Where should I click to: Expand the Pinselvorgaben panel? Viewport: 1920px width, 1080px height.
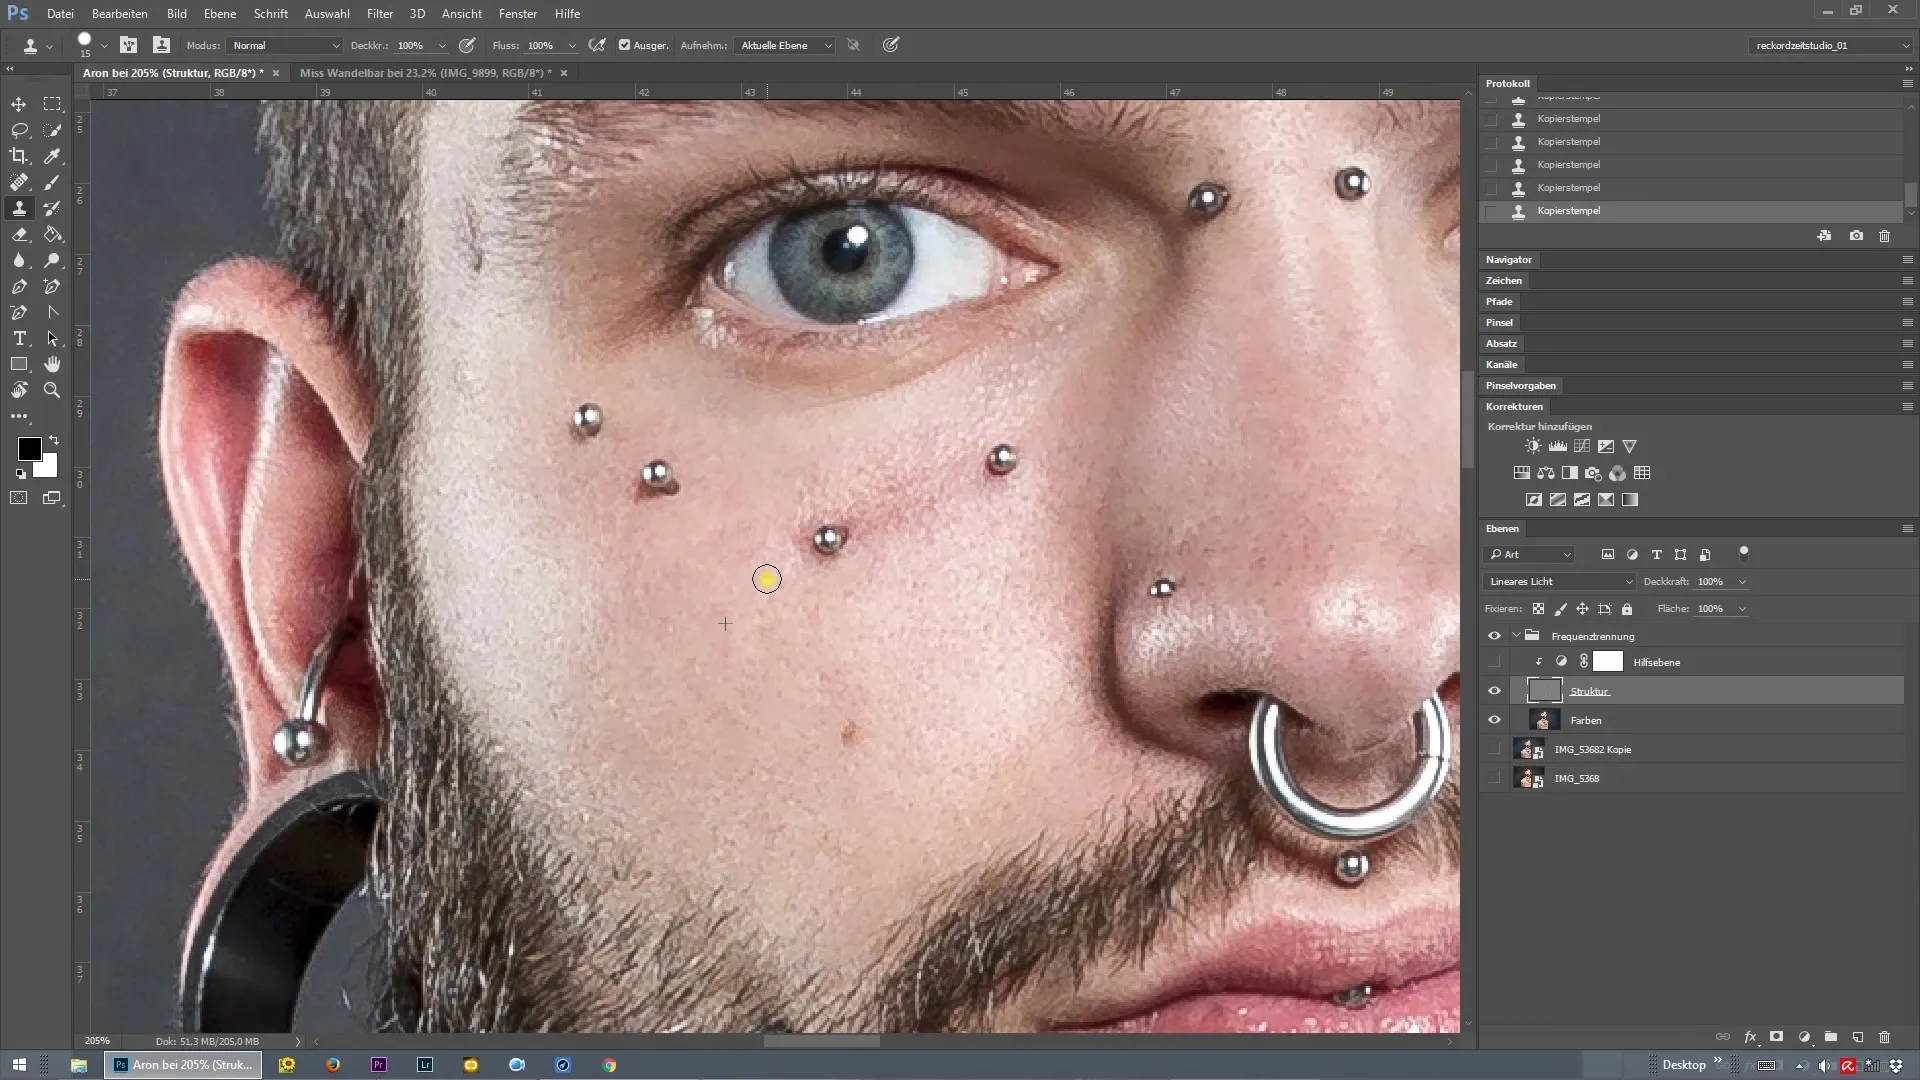[x=1521, y=386]
